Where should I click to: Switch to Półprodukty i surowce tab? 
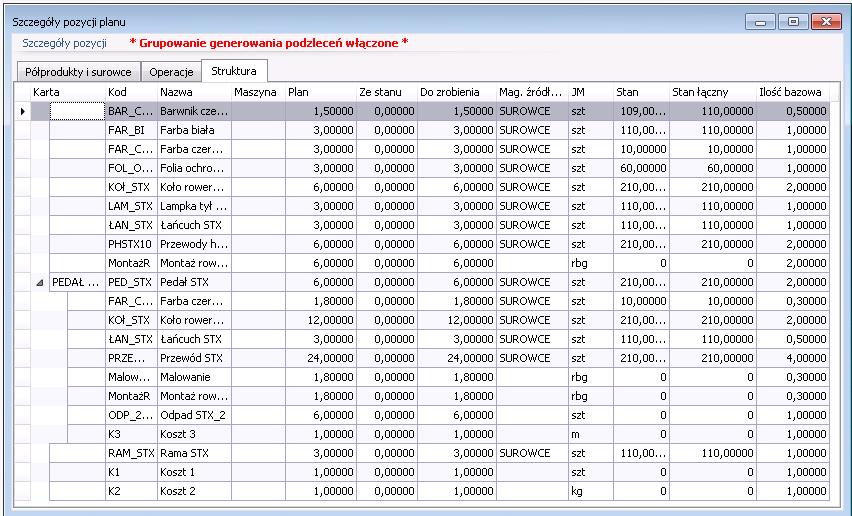point(78,72)
